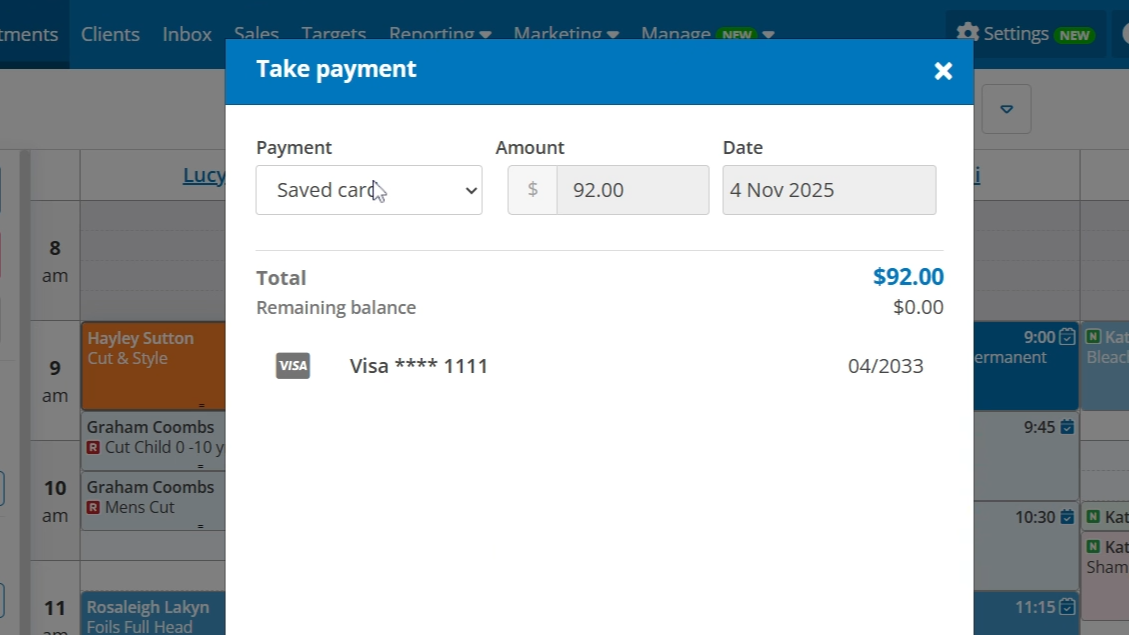Image resolution: width=1129 pixels, height=635 pixels.
Task: Click the Remaining balance label
Action: (336, 307)
